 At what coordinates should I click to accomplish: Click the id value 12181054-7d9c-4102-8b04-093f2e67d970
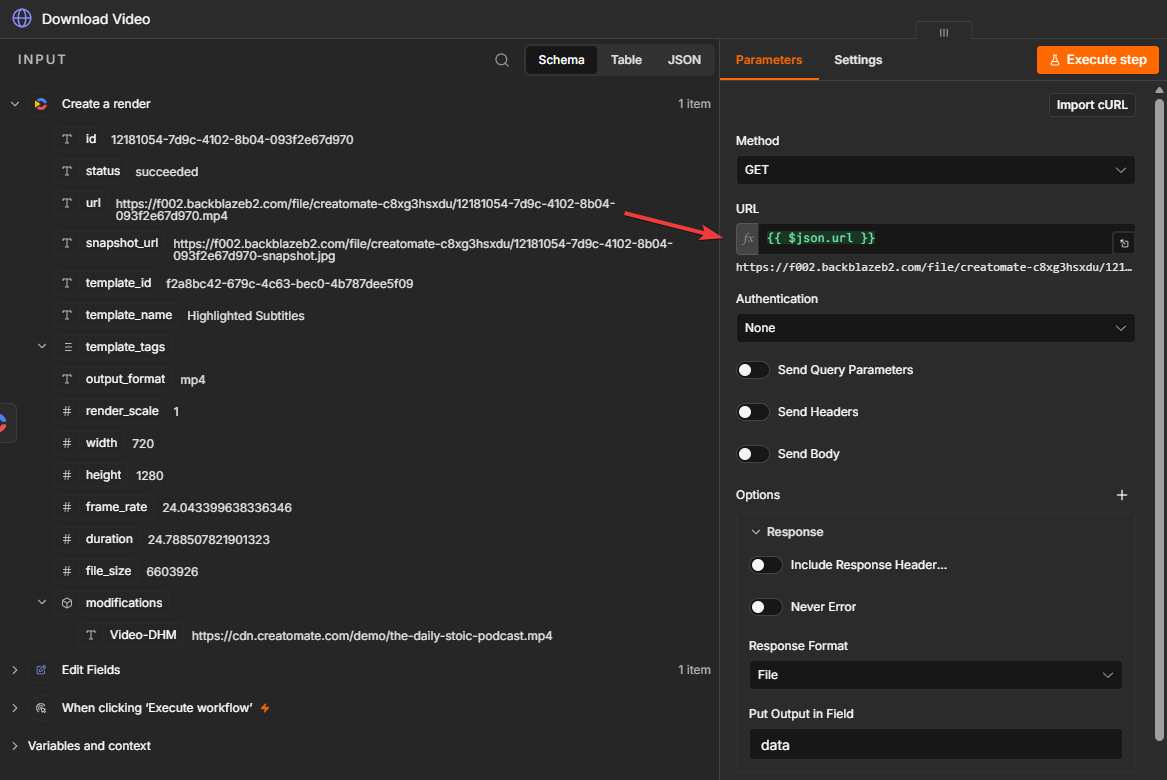coord(232,140)
